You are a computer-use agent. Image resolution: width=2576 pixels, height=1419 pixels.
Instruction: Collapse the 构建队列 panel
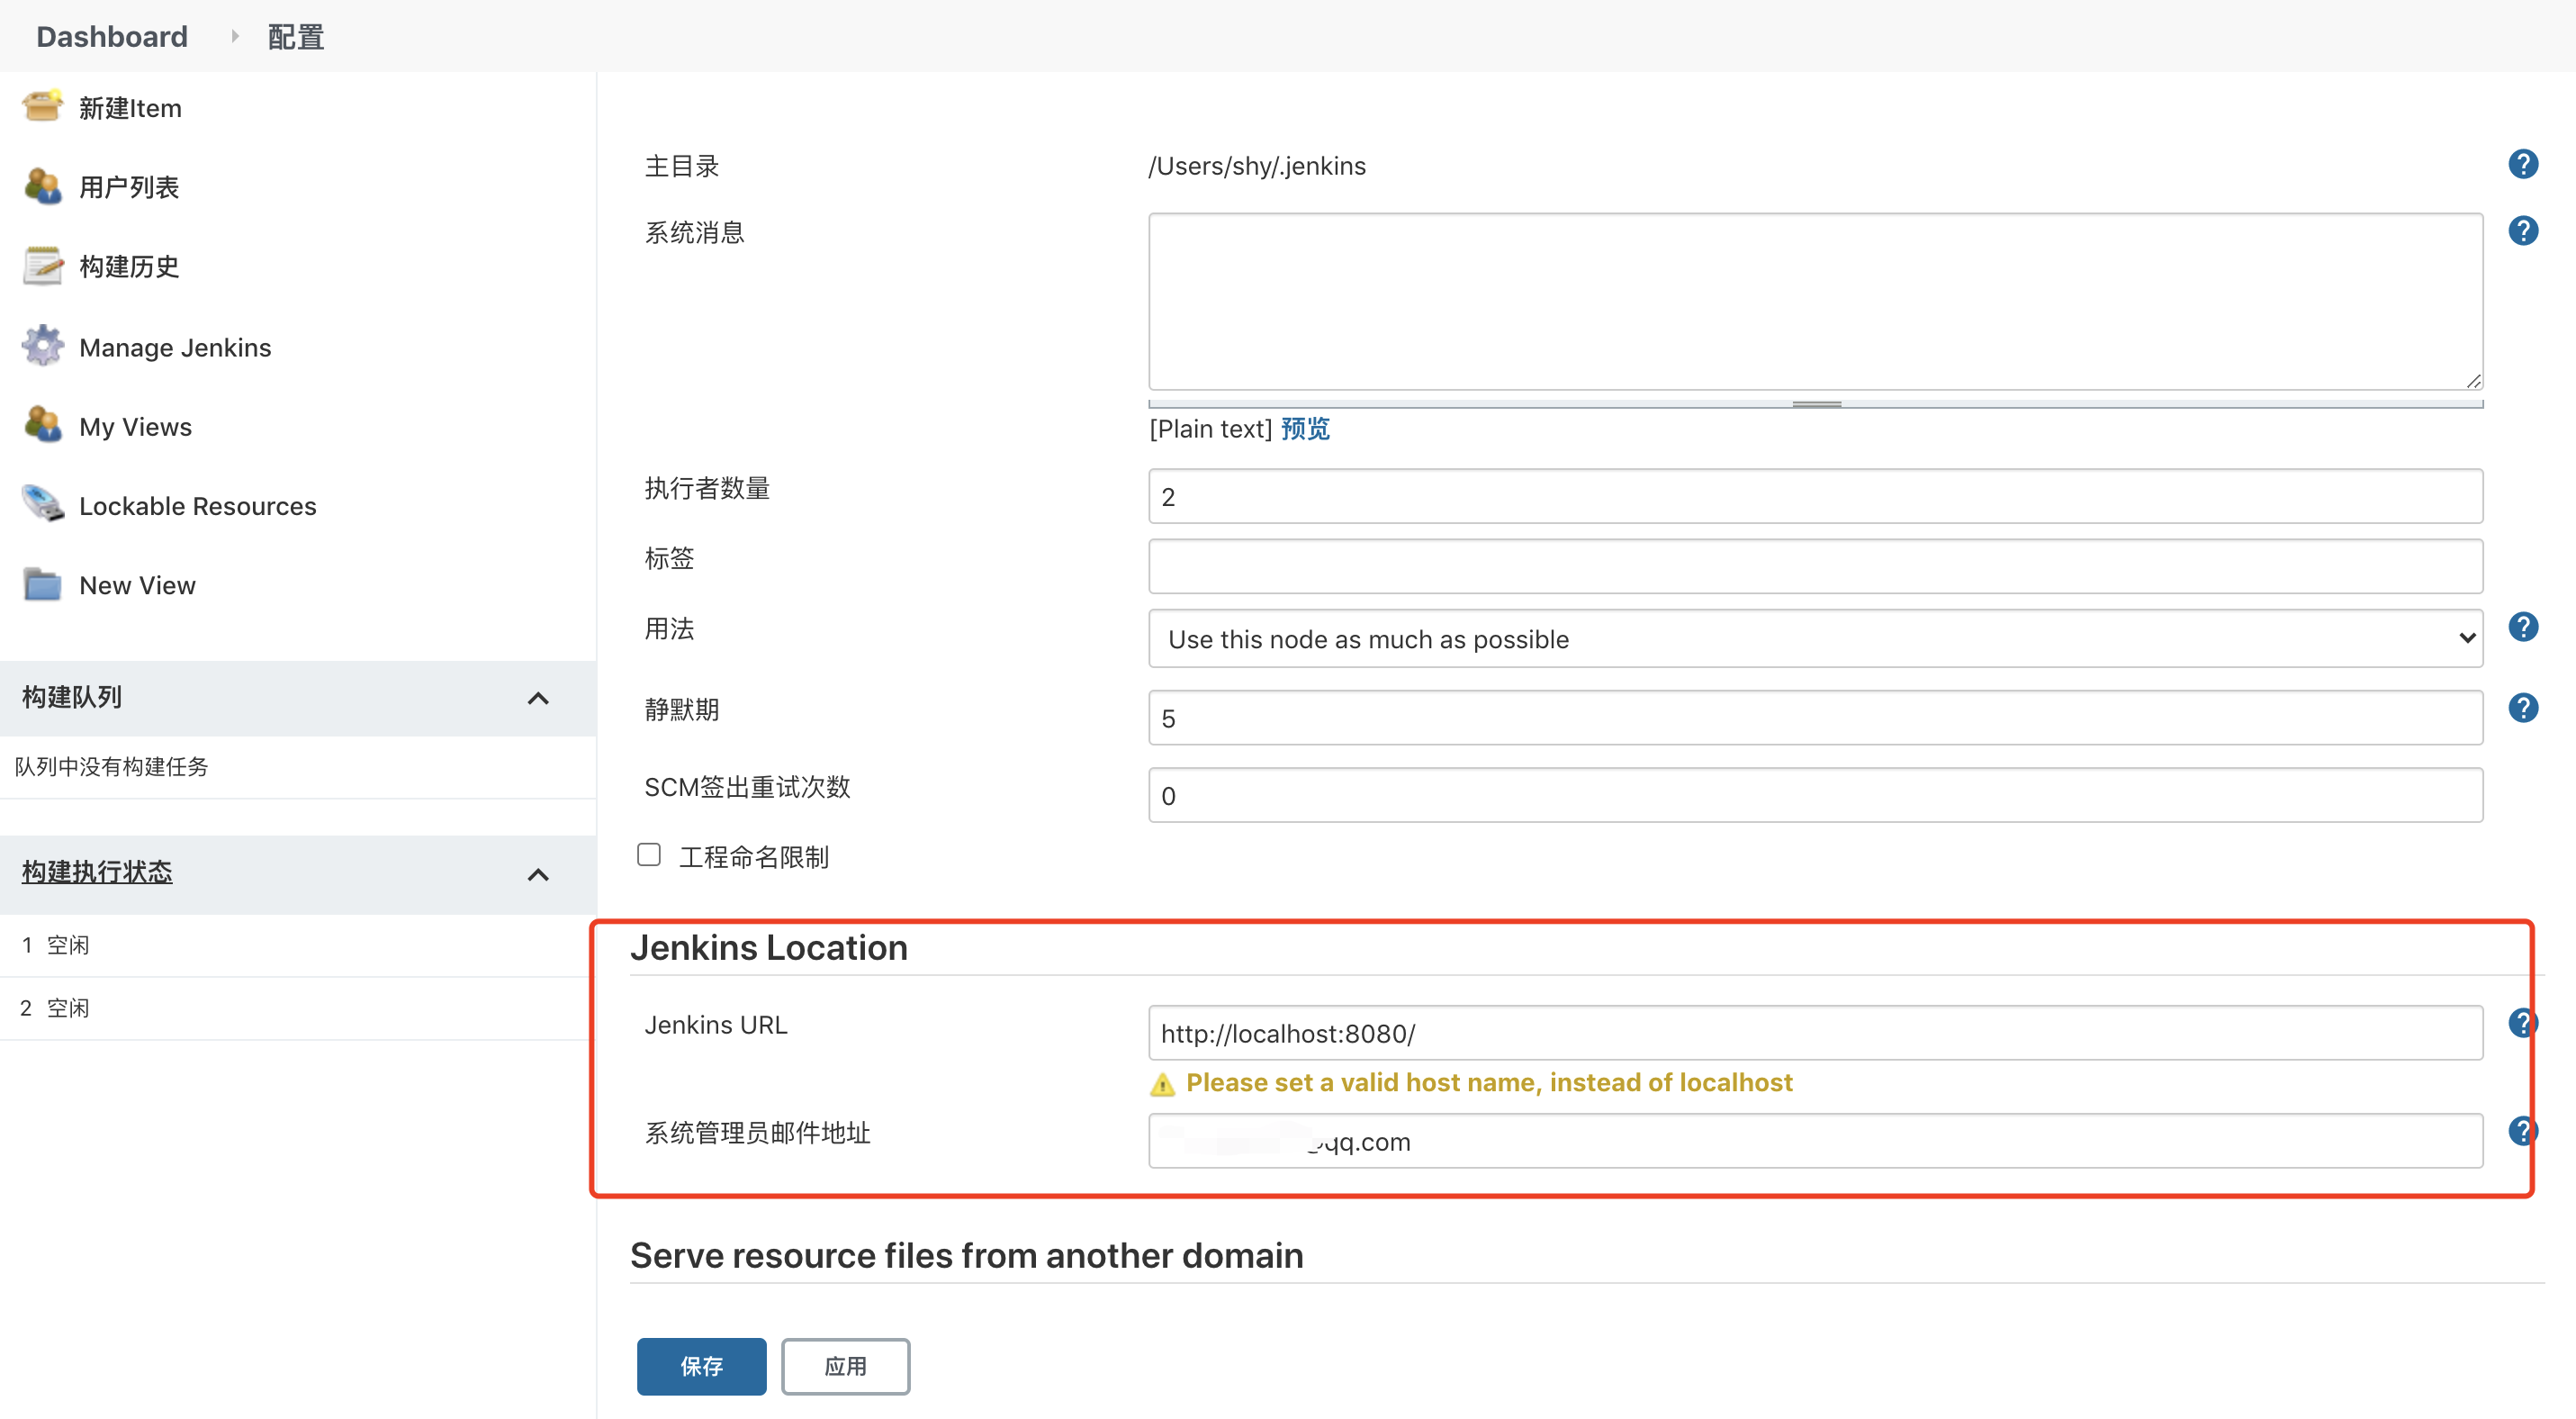click(539, 698)
